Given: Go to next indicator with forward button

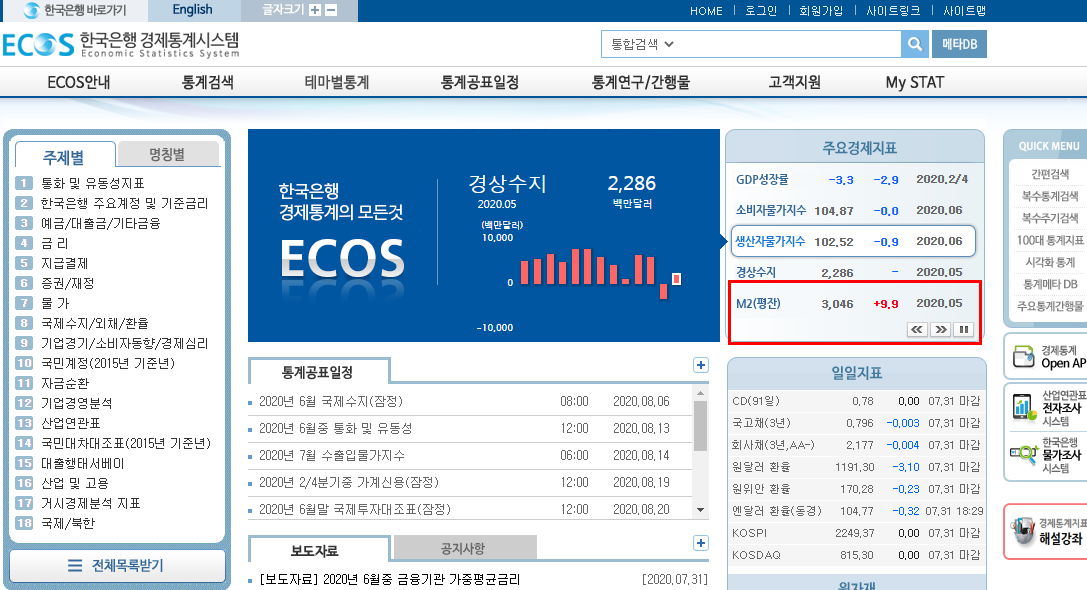Looking at the screenshot, I should coord(941,329).
